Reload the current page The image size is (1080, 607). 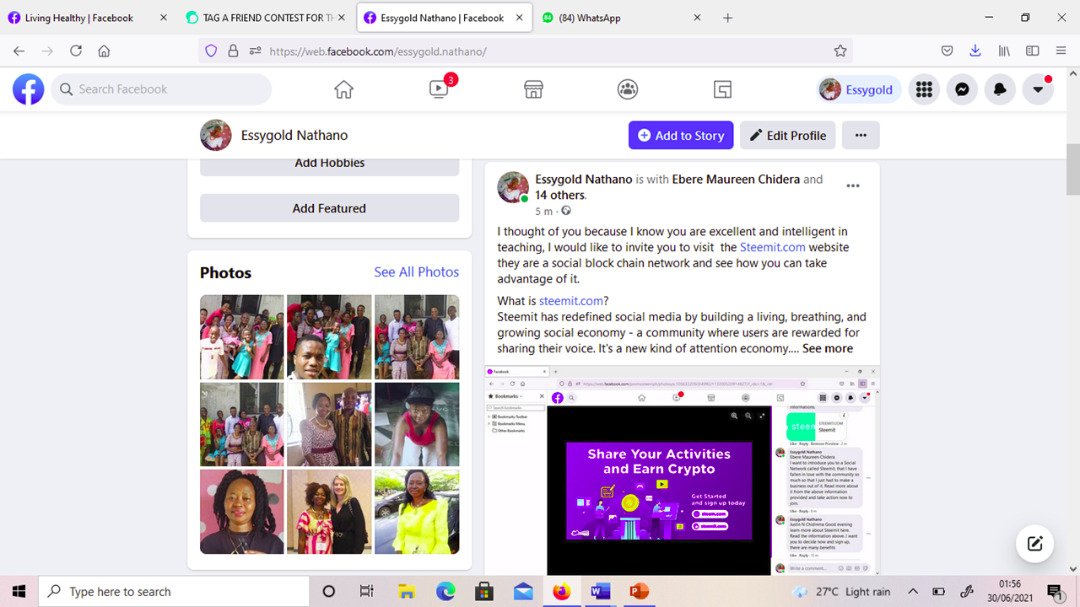(x=76, y=51)
